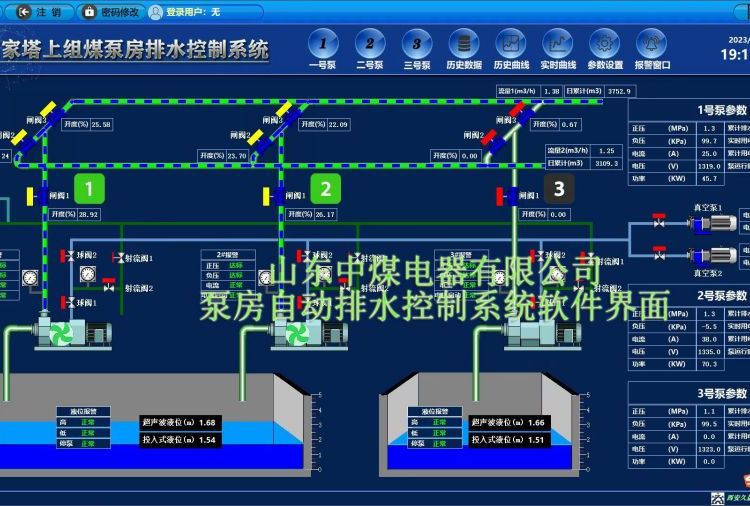This screenshot has height=506, width=750.
Task: Click 密码修改 change password button
Action: pos(111,13)
